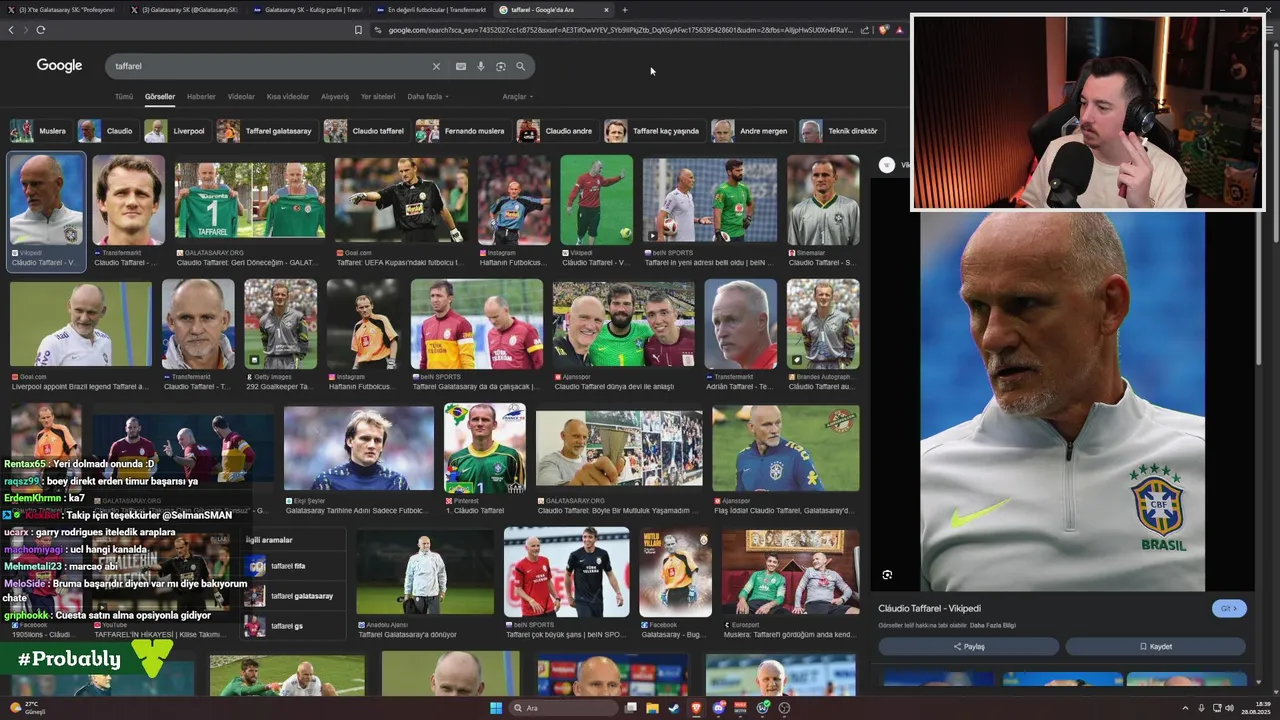Select the 'Liverpool' suggestion chip
This screenshot has height=720, width=1280.
(x=176, y=131)
